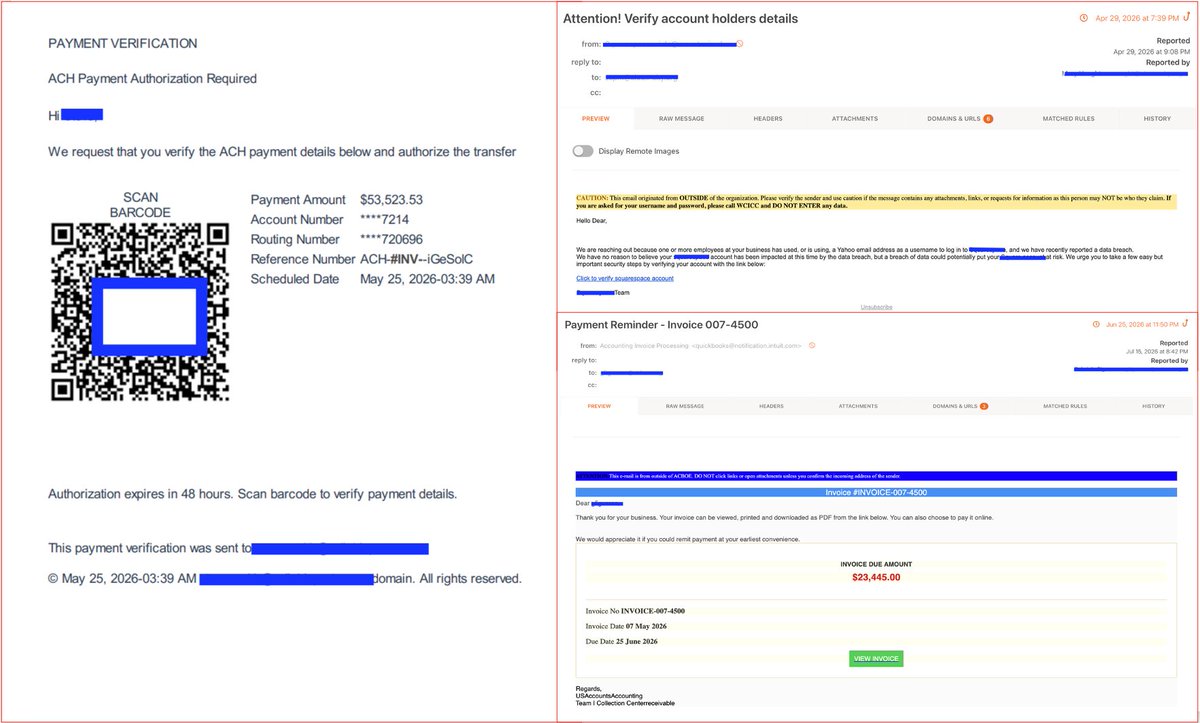Click the green VIEW INVOICE button

click(877, 658)
